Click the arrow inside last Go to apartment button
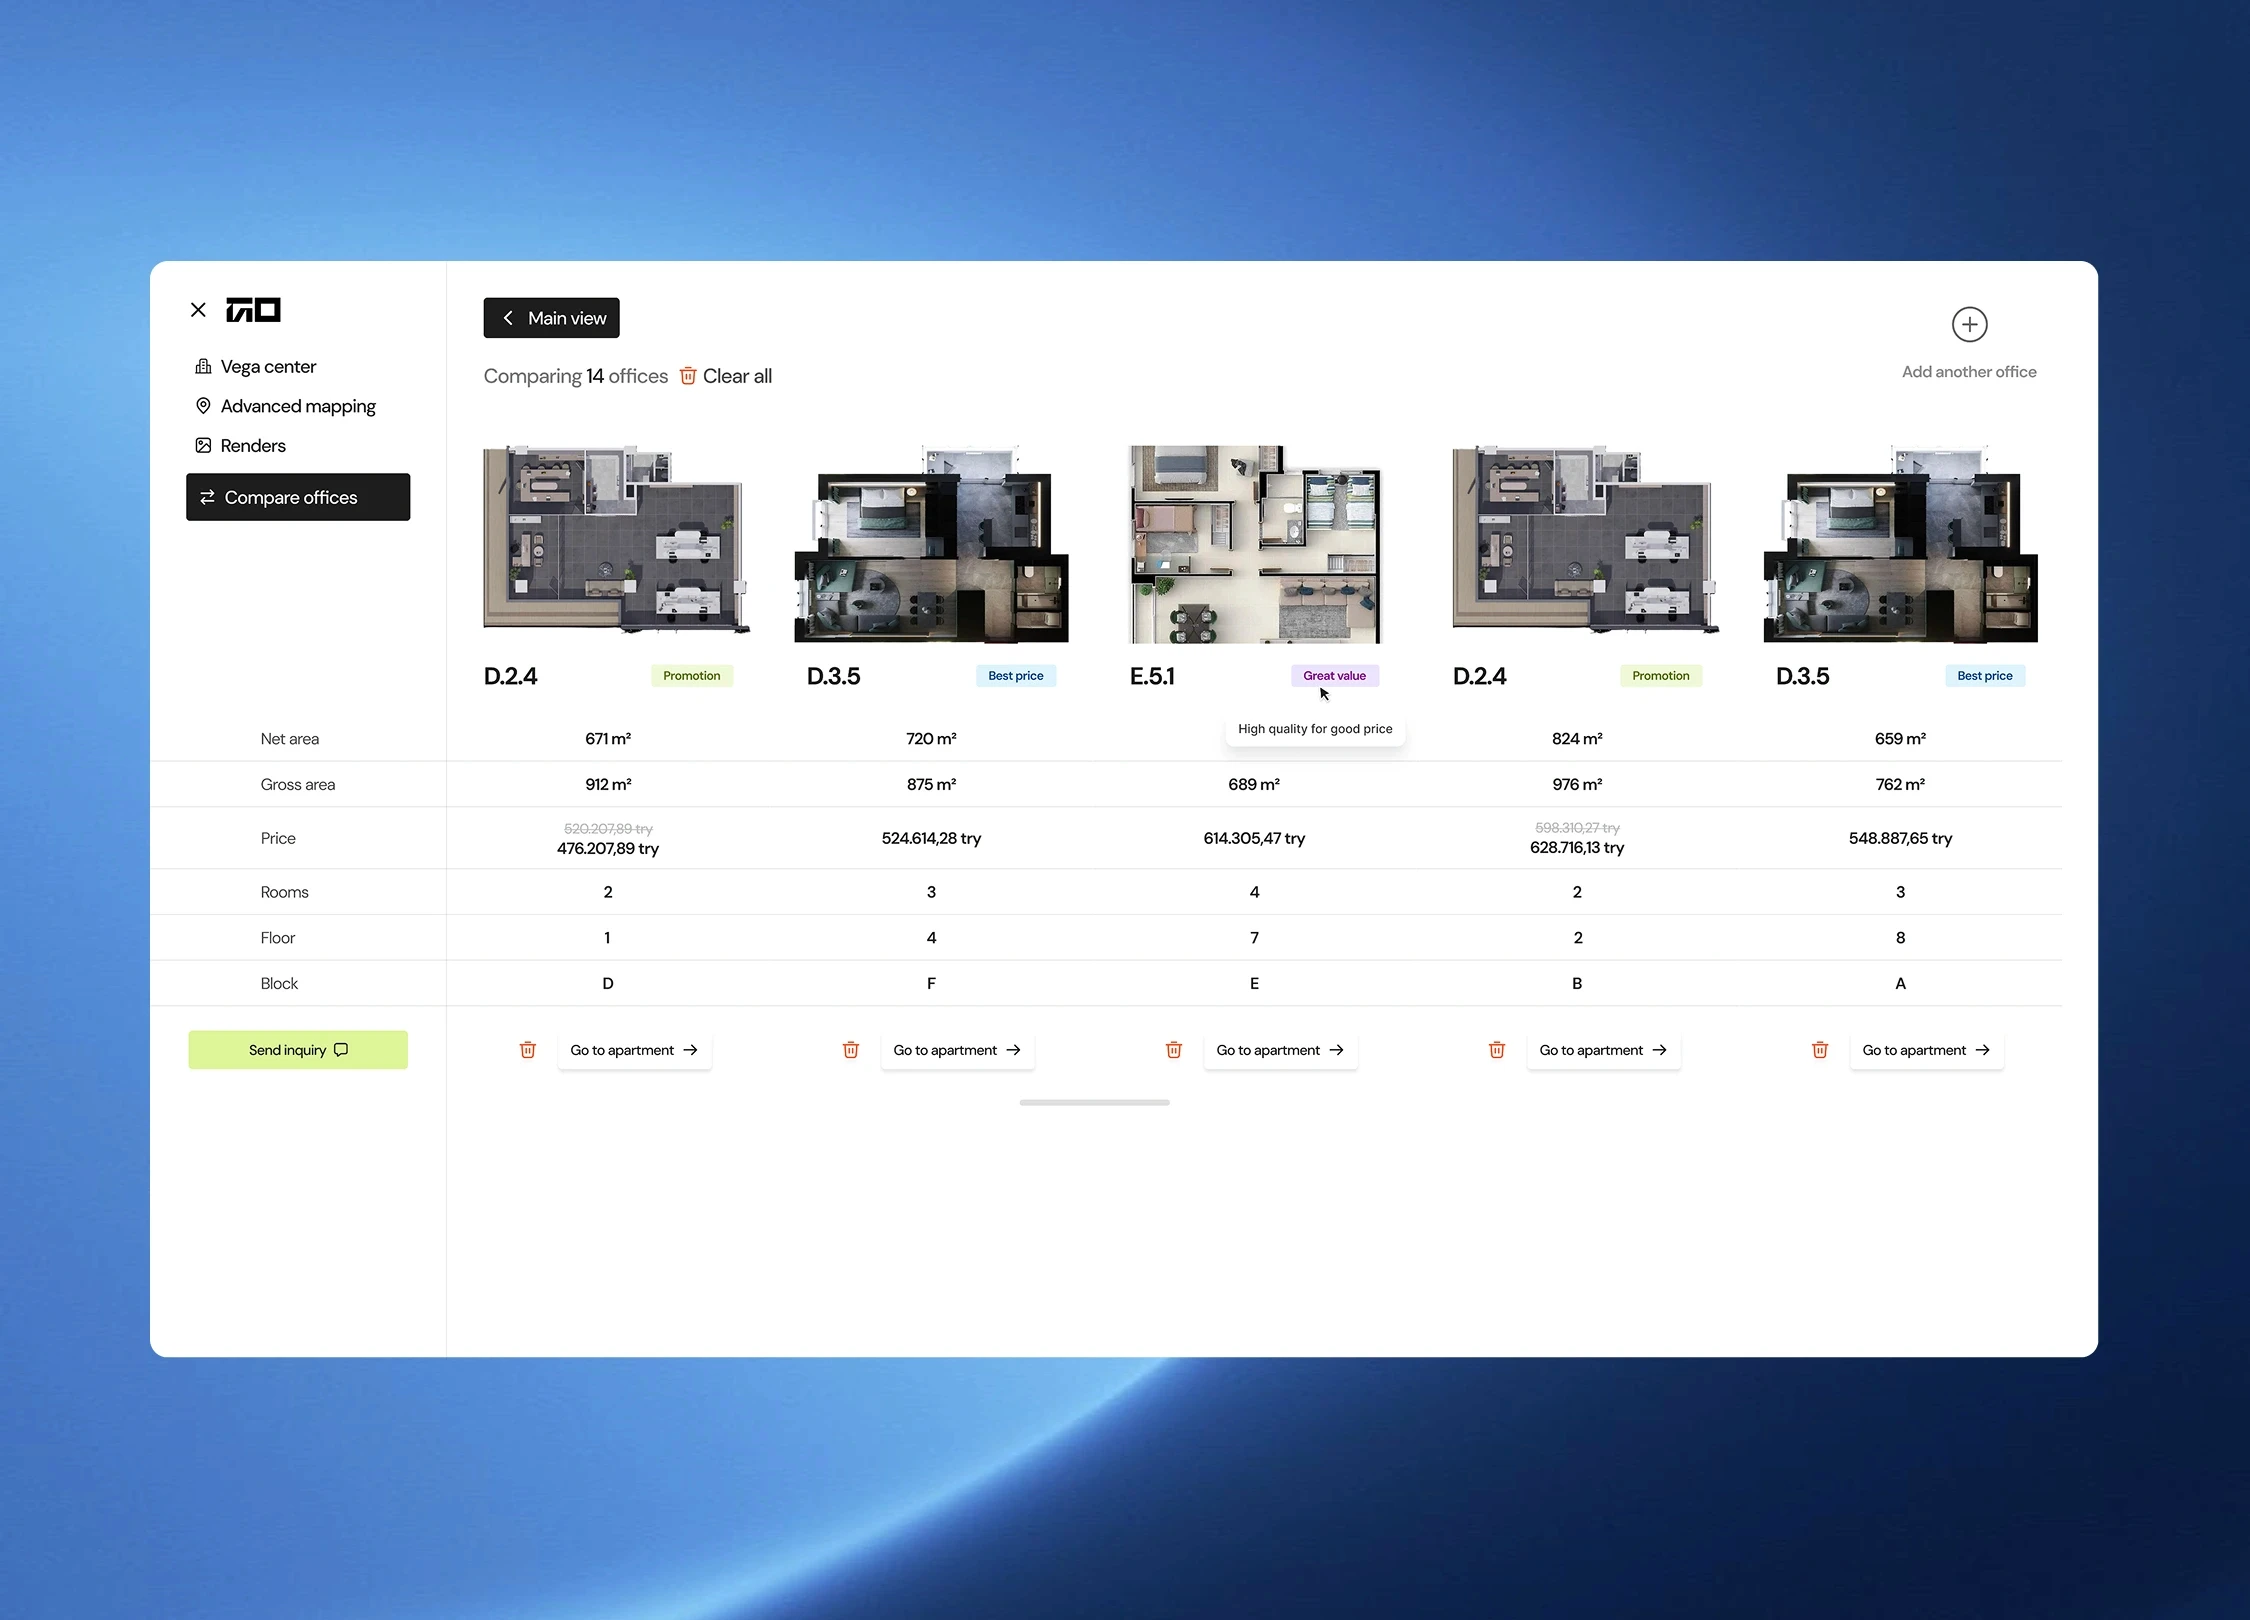This screenshot has width=2250, height=1620. click(x=1981, y=1050)
